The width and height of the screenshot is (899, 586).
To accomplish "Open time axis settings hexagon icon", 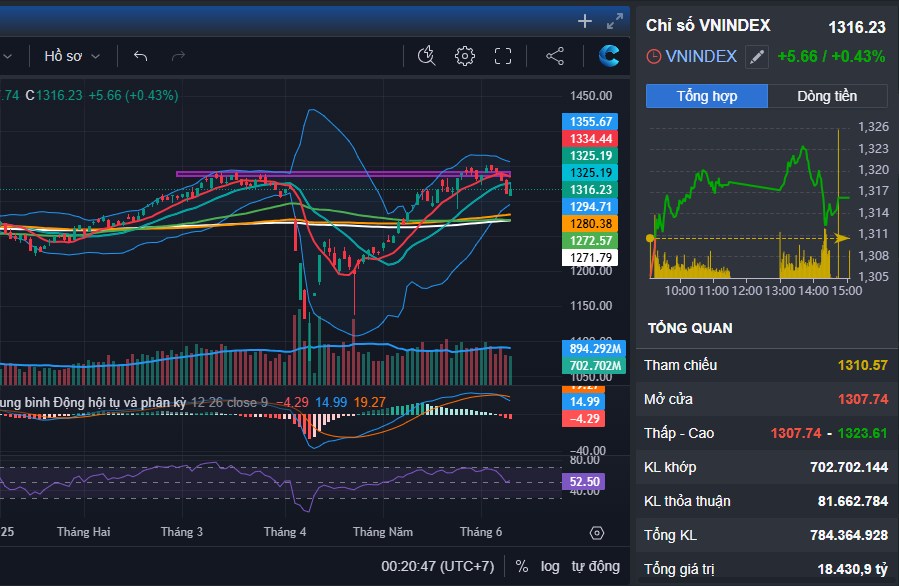I will (x=596, y=533).
